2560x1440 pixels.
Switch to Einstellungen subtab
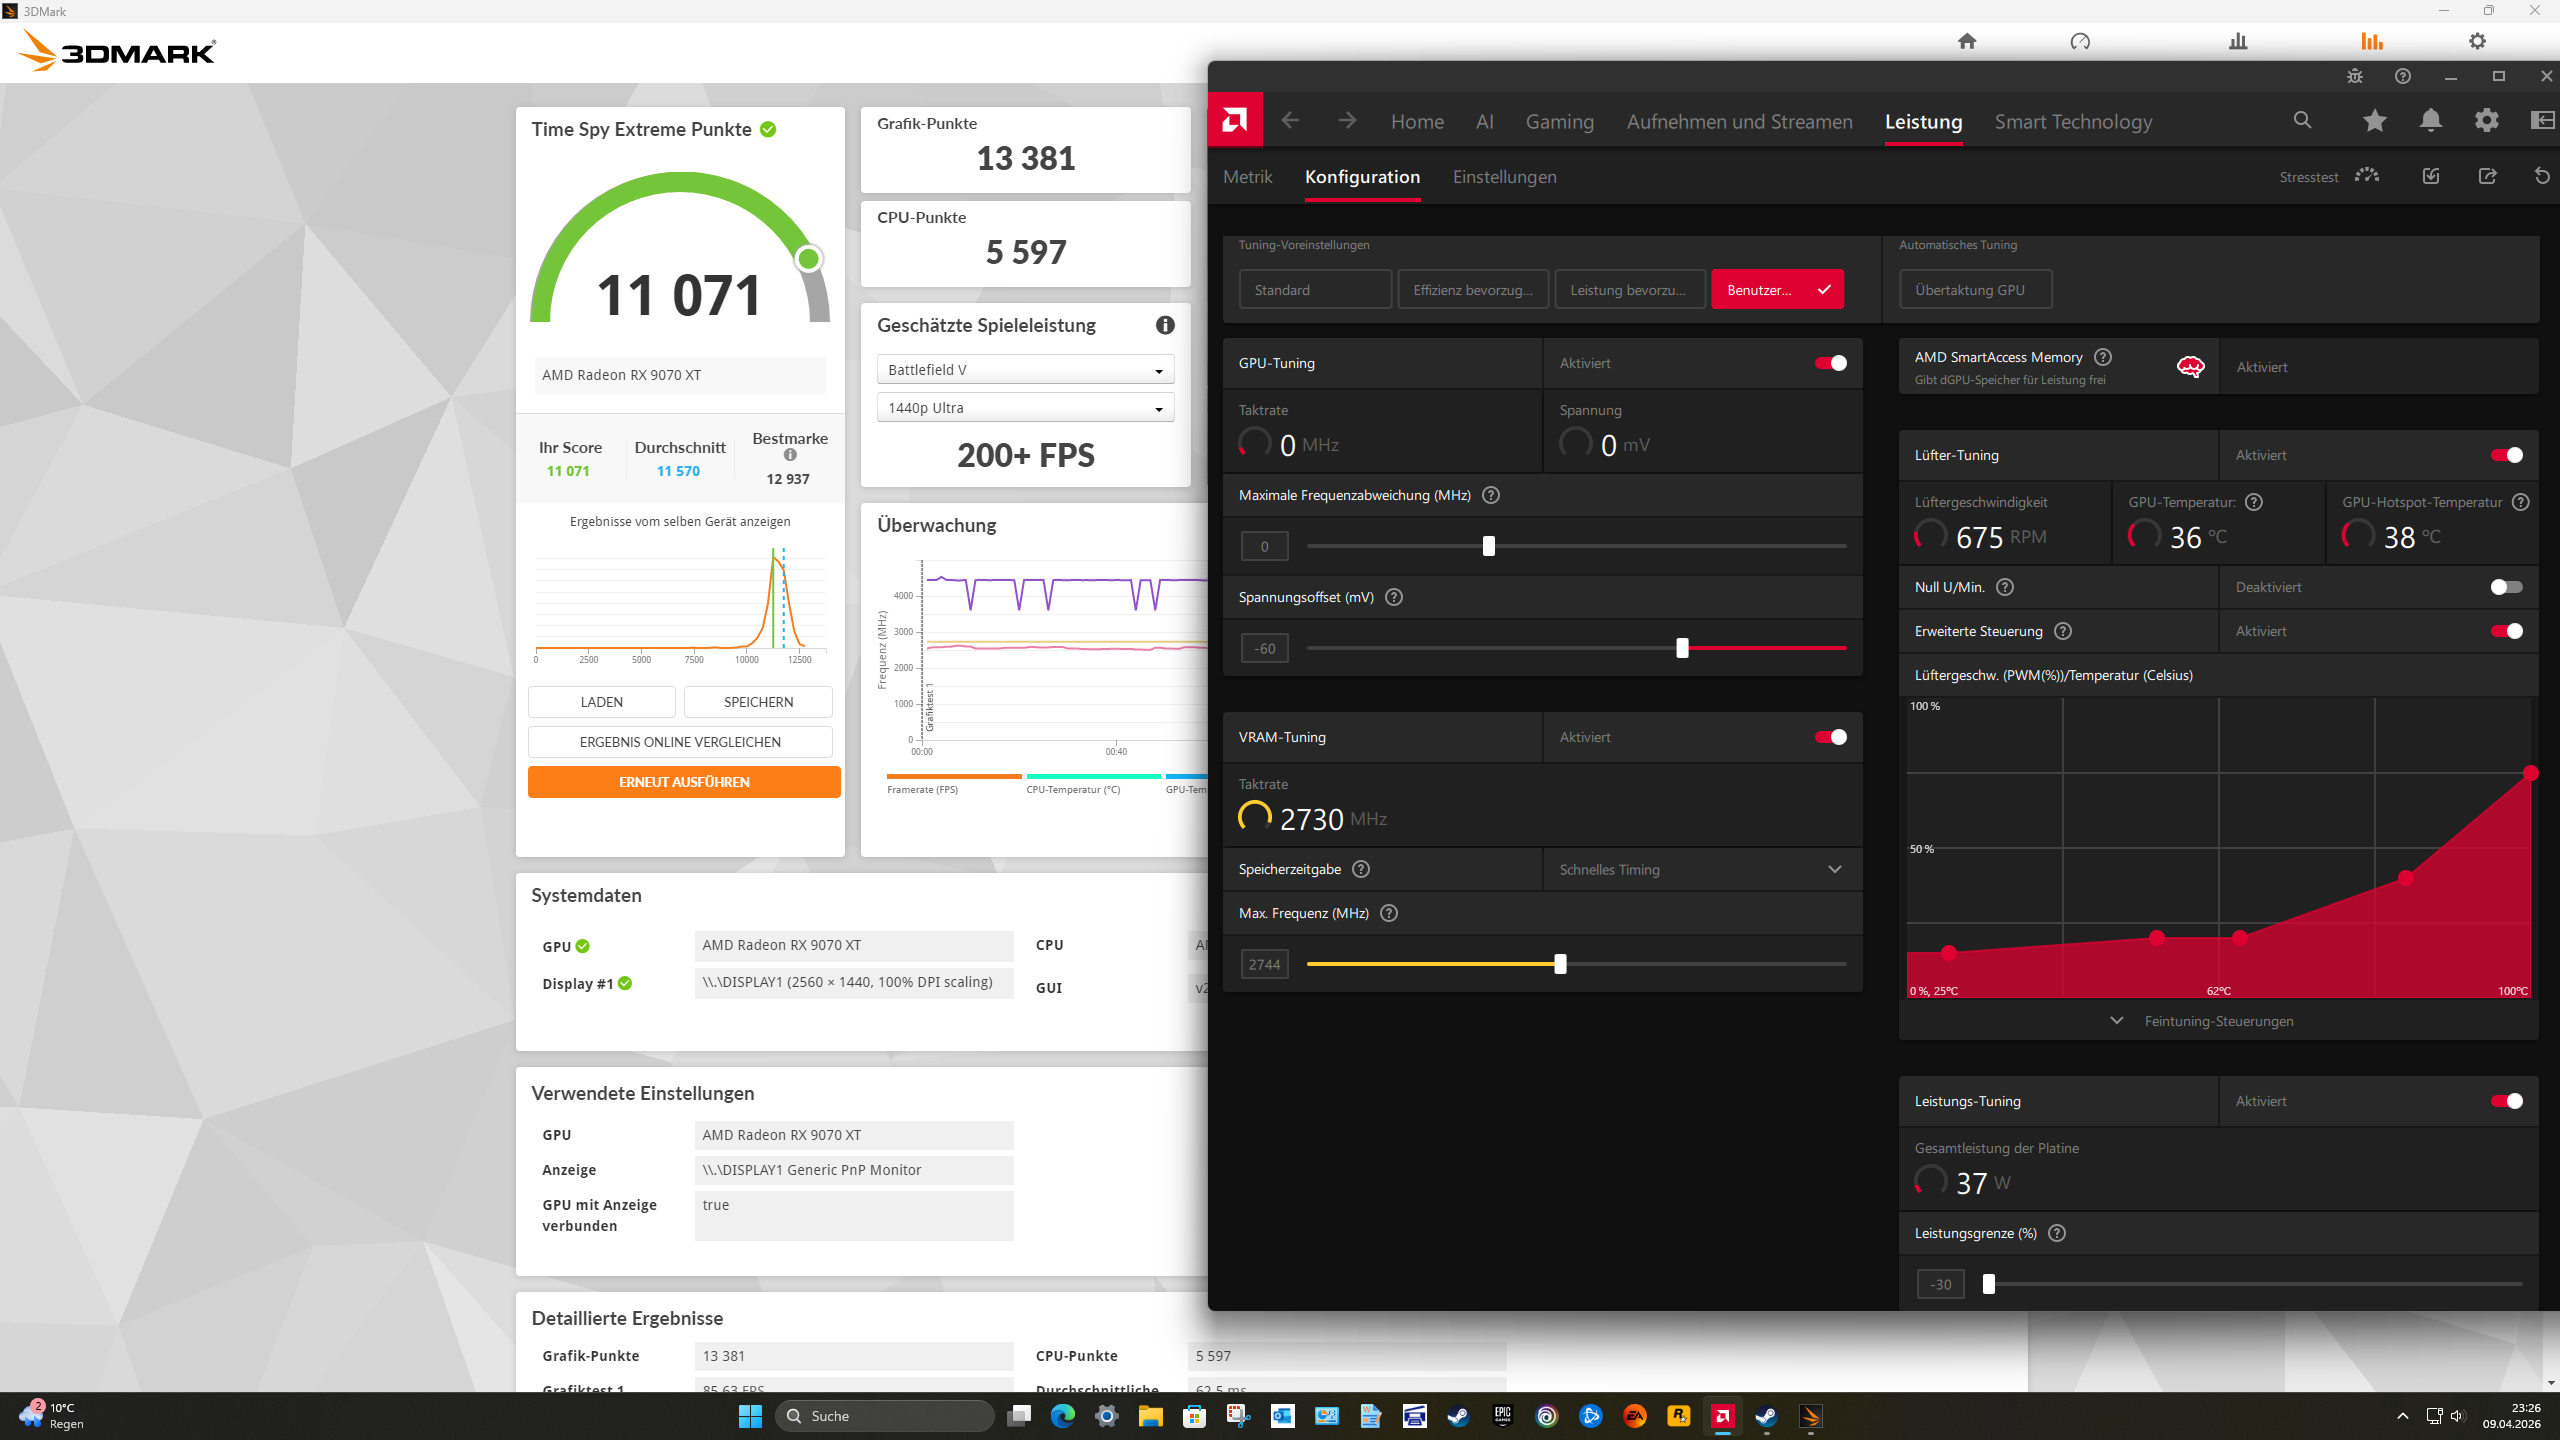1504,176
